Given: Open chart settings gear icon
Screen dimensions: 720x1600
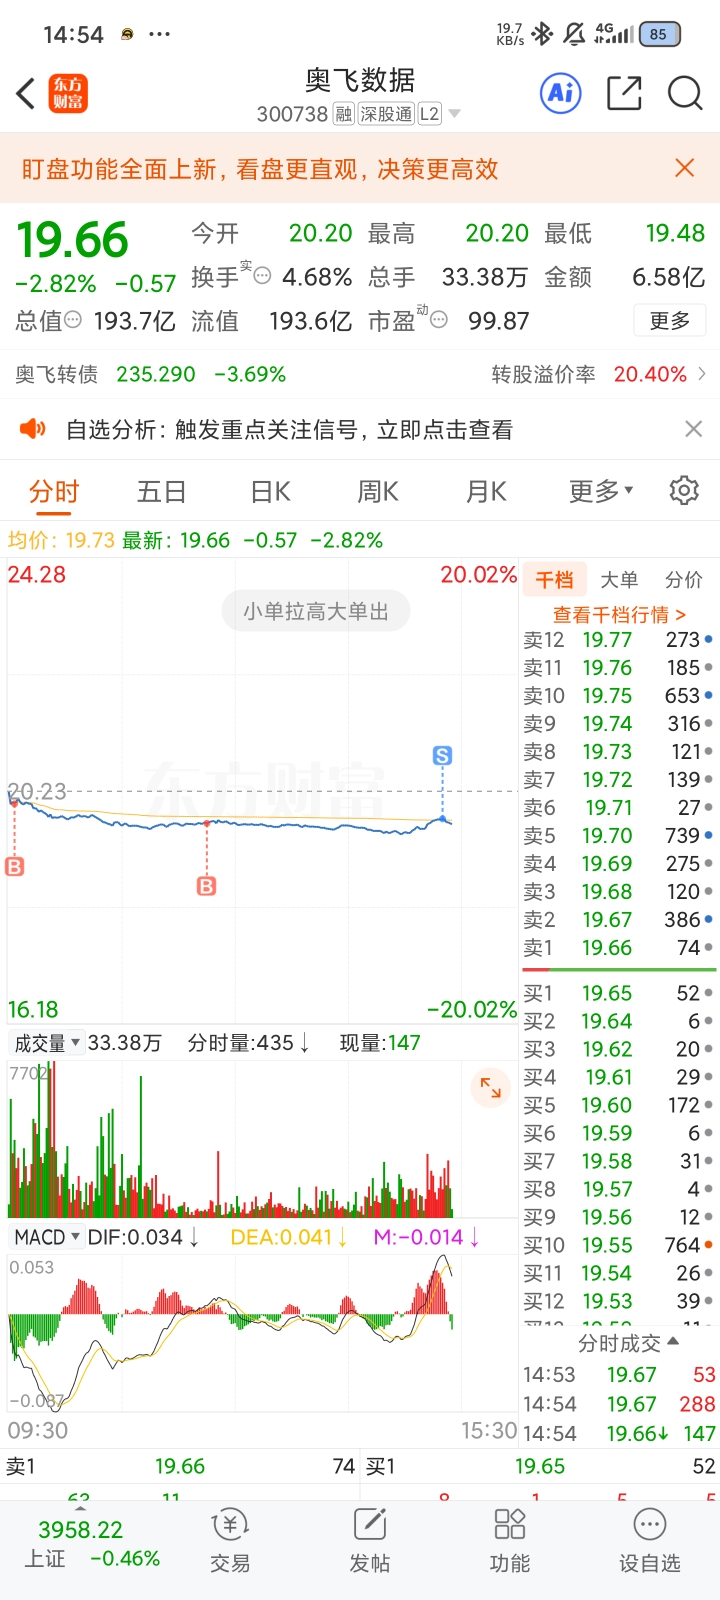Looking at the screenshot, I should click(x=684, y=490).
